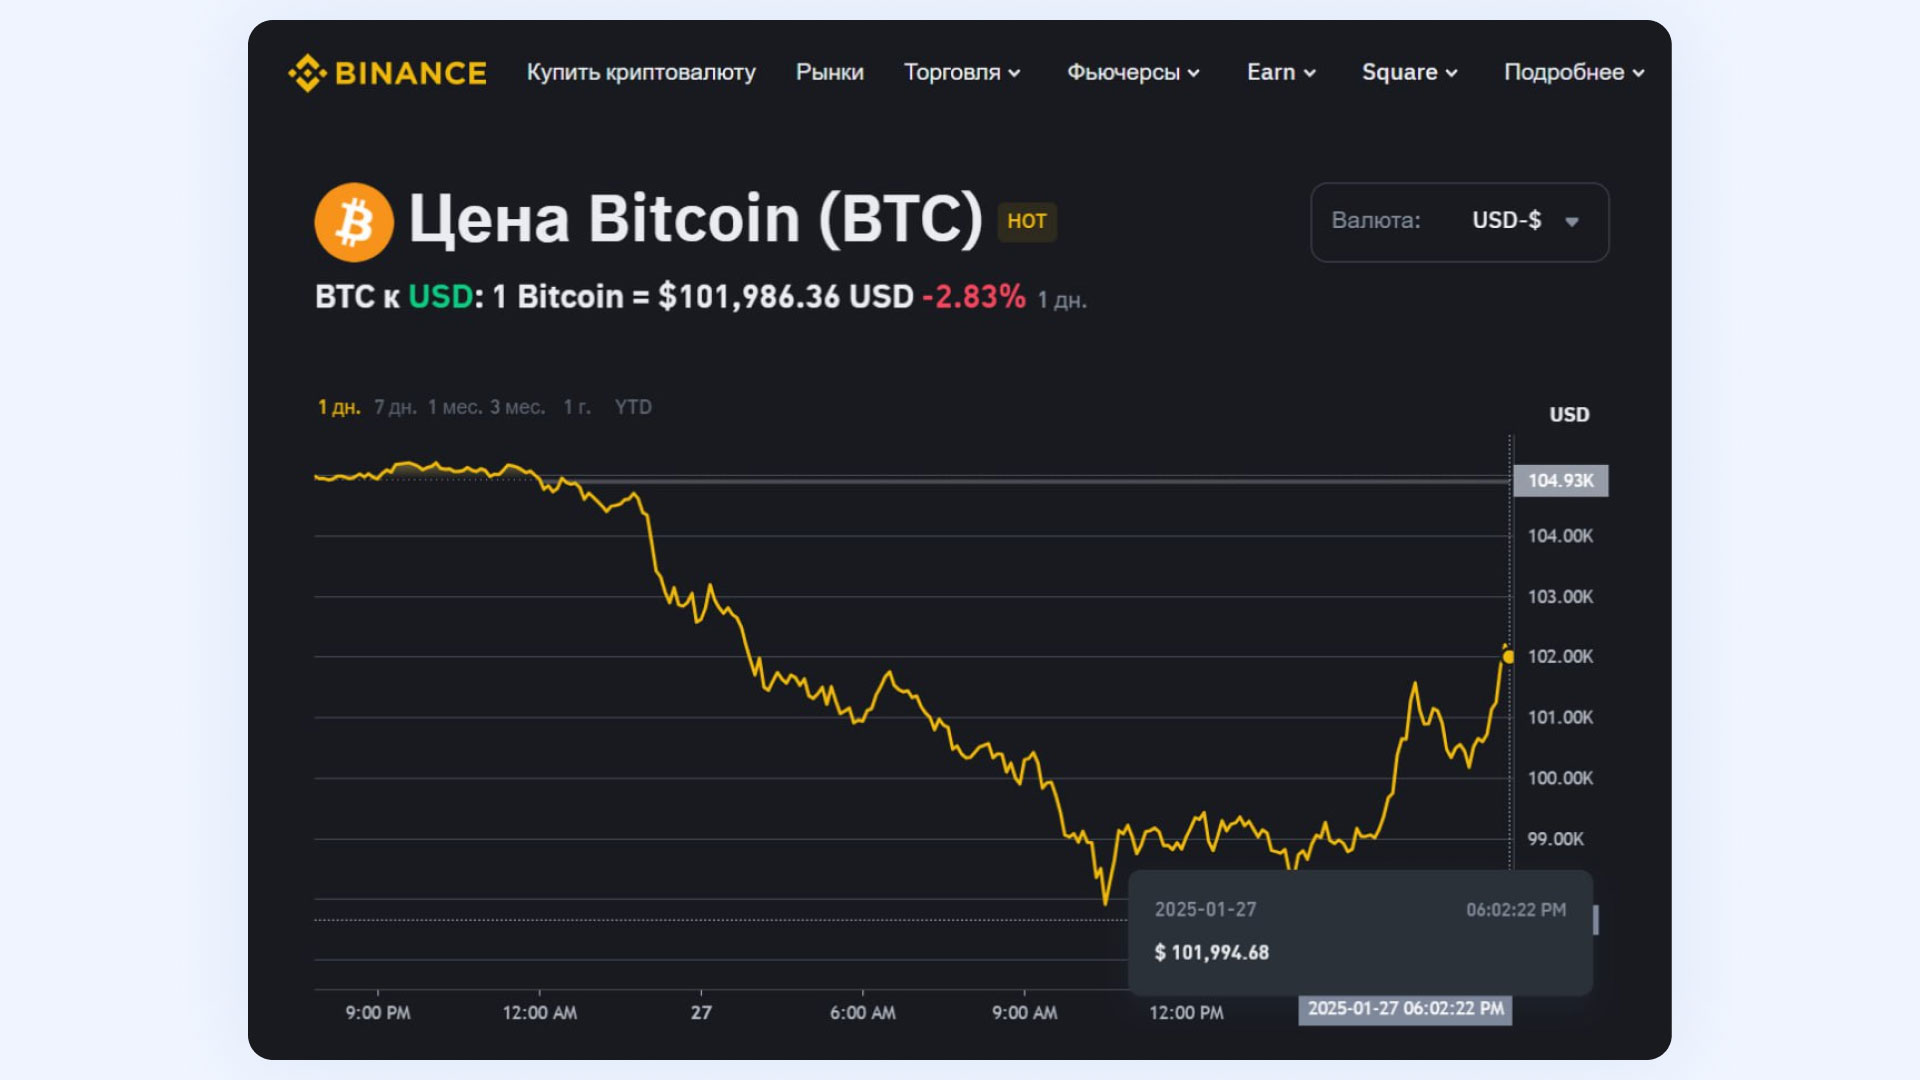Click the green USD link in price line
The height and width of the screenshot is (1080, 1920).
coord(440,297)
